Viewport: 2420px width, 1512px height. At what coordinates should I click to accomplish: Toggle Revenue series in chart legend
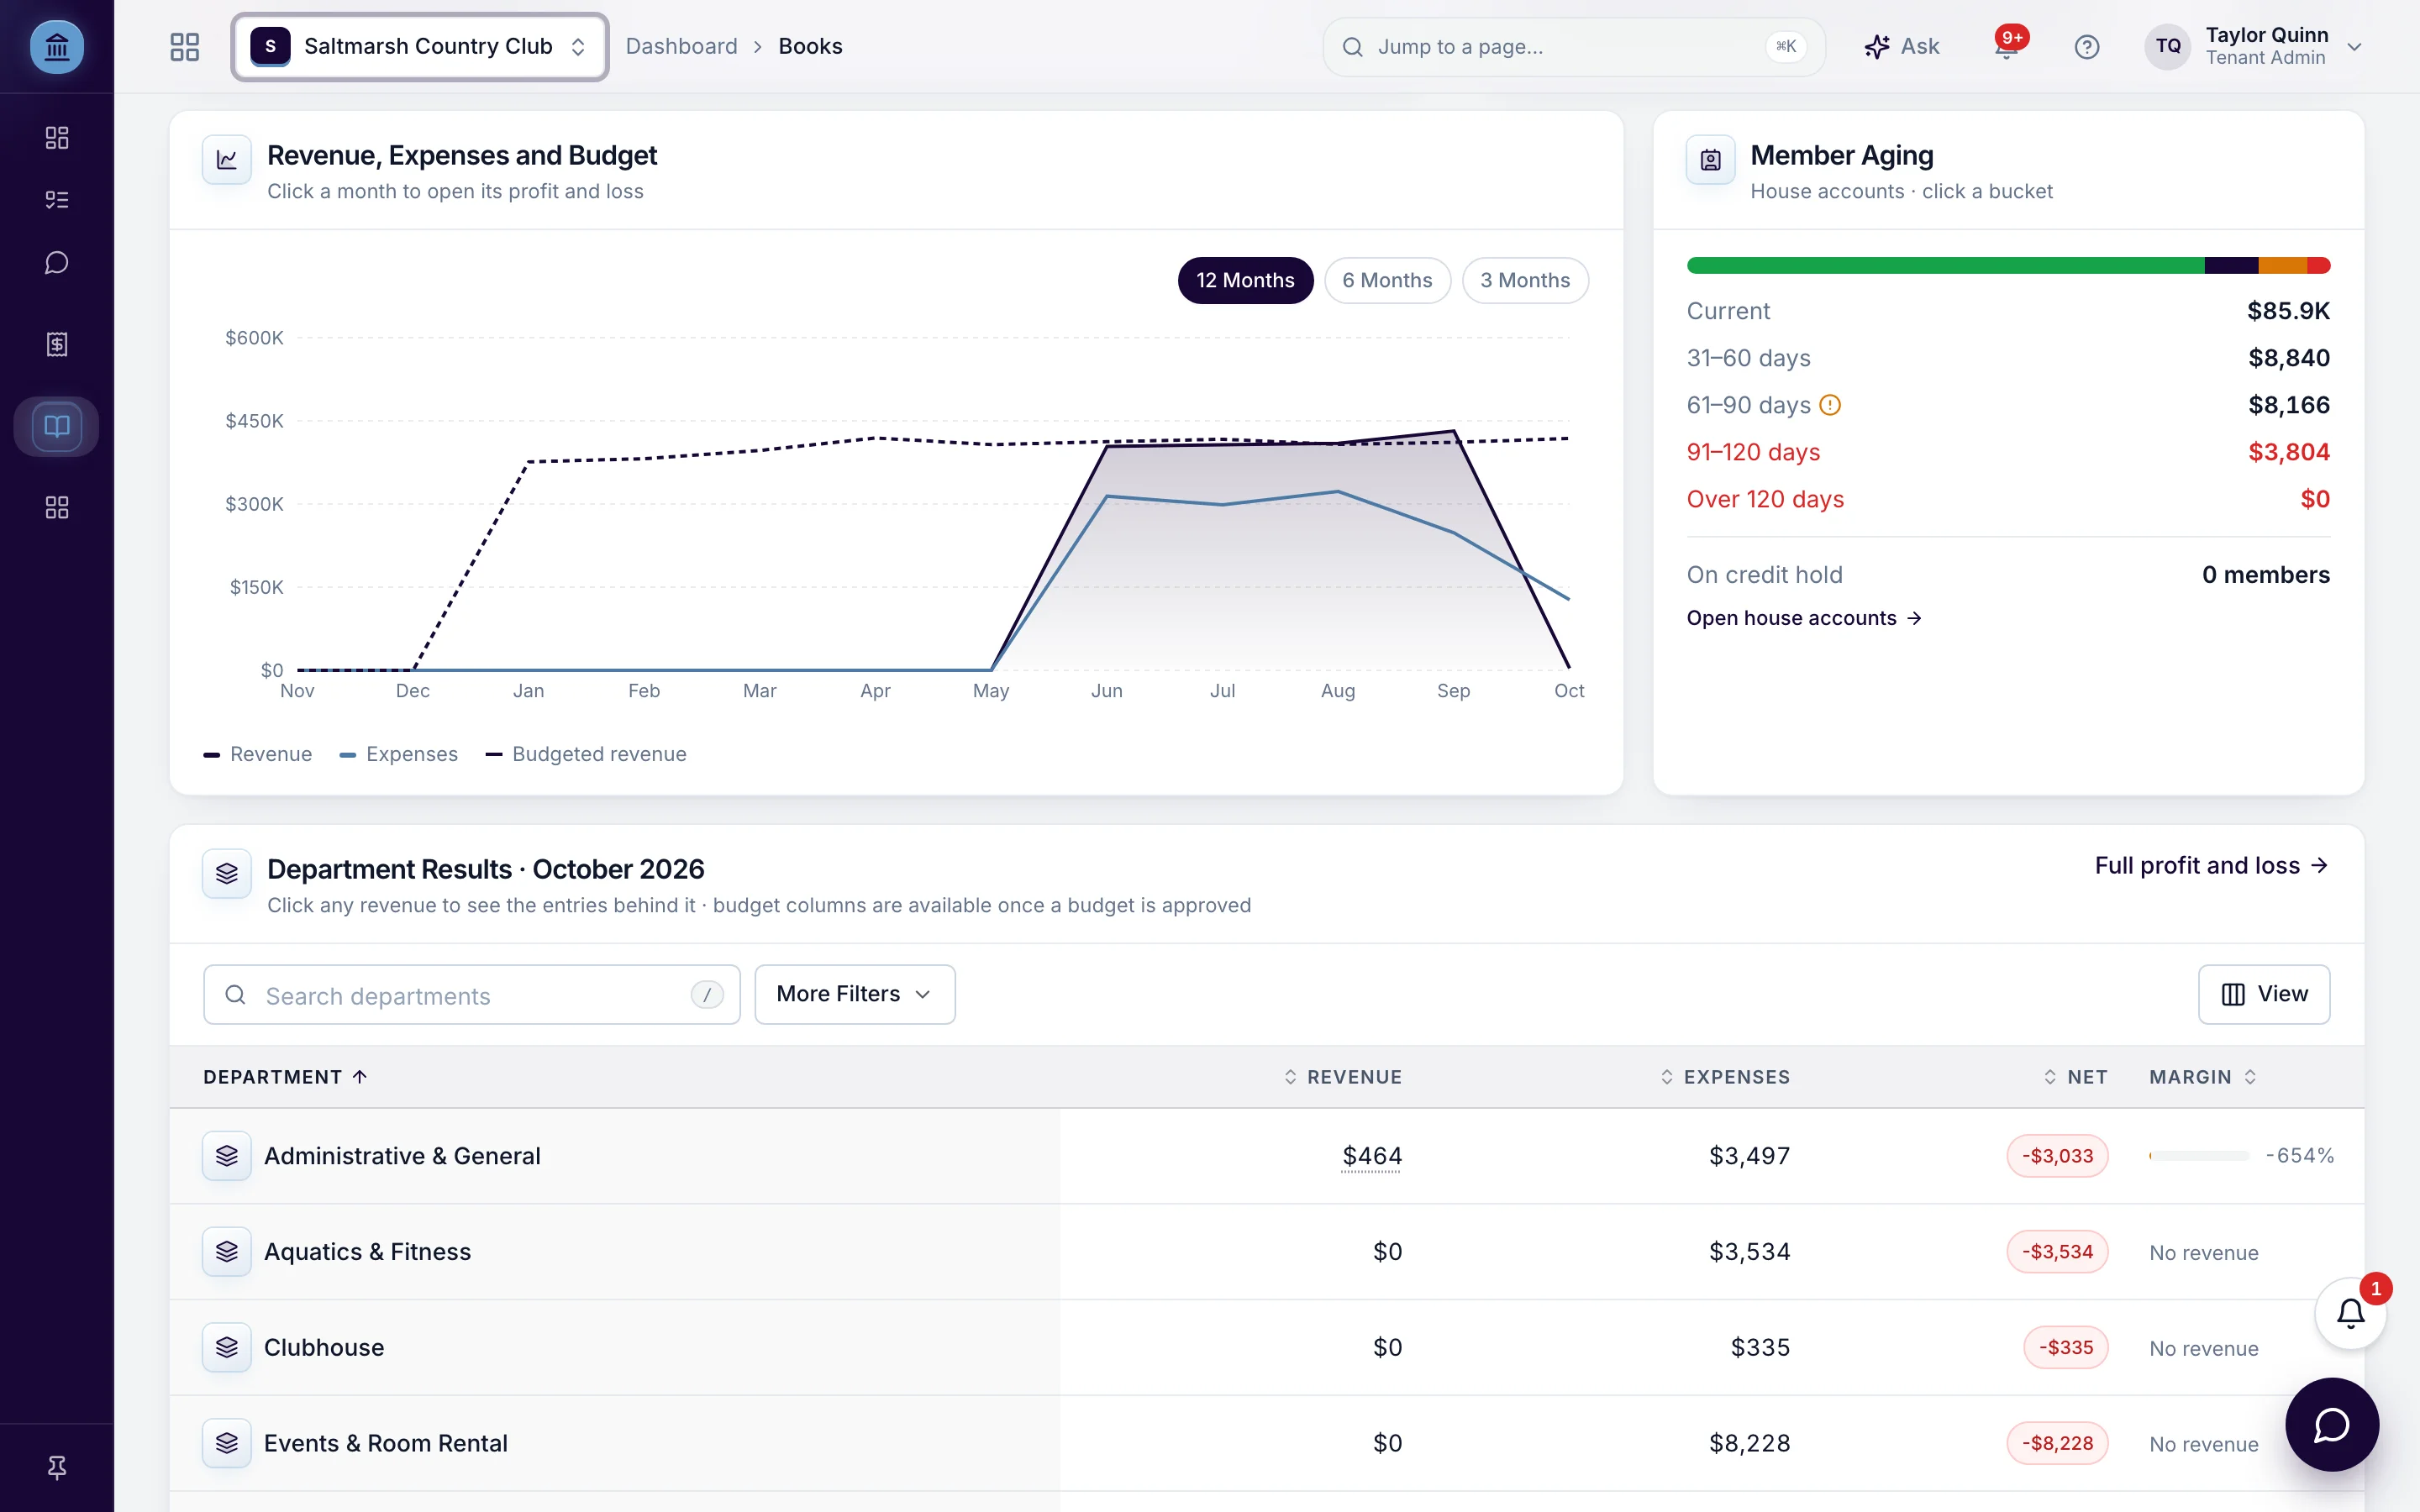(x=258, y=754)
